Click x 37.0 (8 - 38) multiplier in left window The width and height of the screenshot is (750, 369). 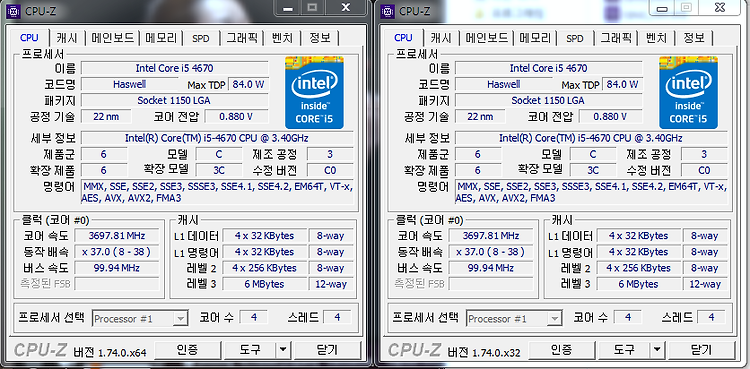(x=117, y=251)
